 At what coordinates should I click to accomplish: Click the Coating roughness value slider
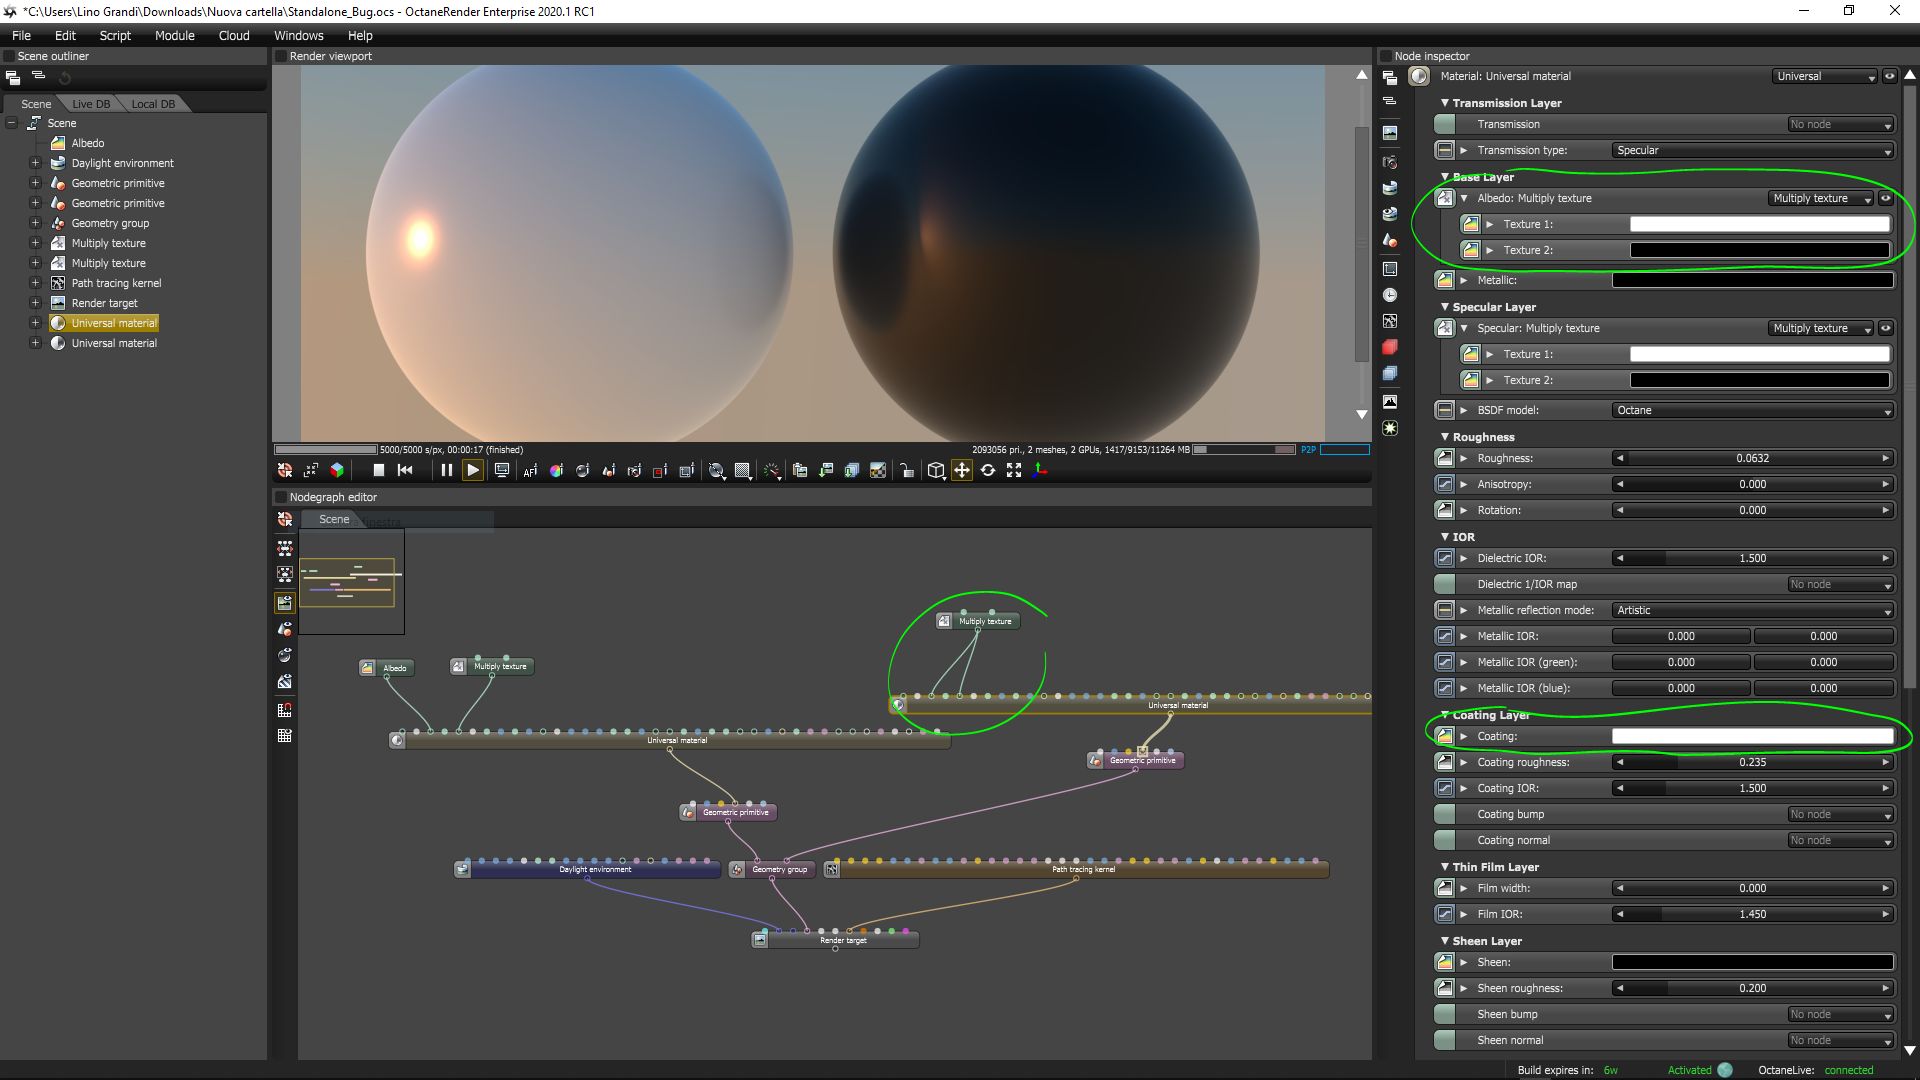(x=1752, y=762)
